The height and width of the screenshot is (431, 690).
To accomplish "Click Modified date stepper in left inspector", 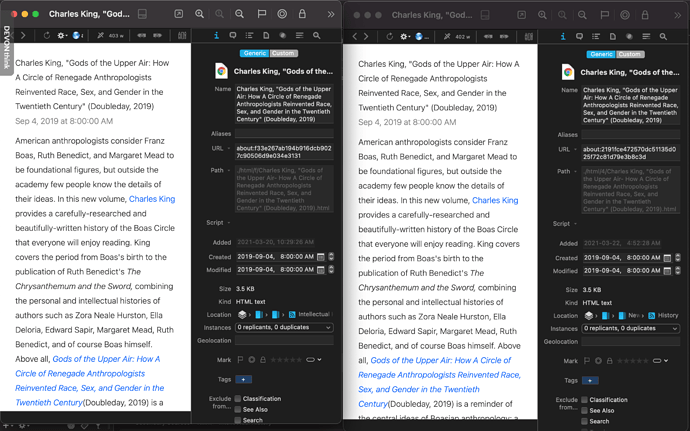I will click(x=331, y=269).
